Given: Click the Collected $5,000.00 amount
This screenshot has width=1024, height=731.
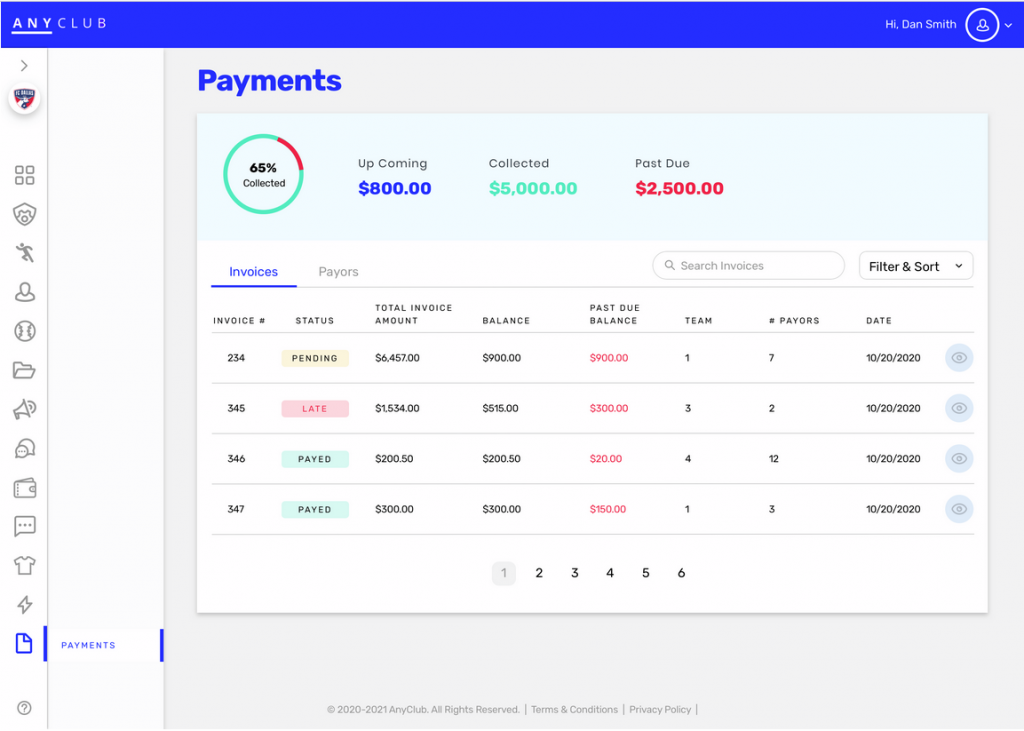Looking at the screenshot, I should point(533,188).
